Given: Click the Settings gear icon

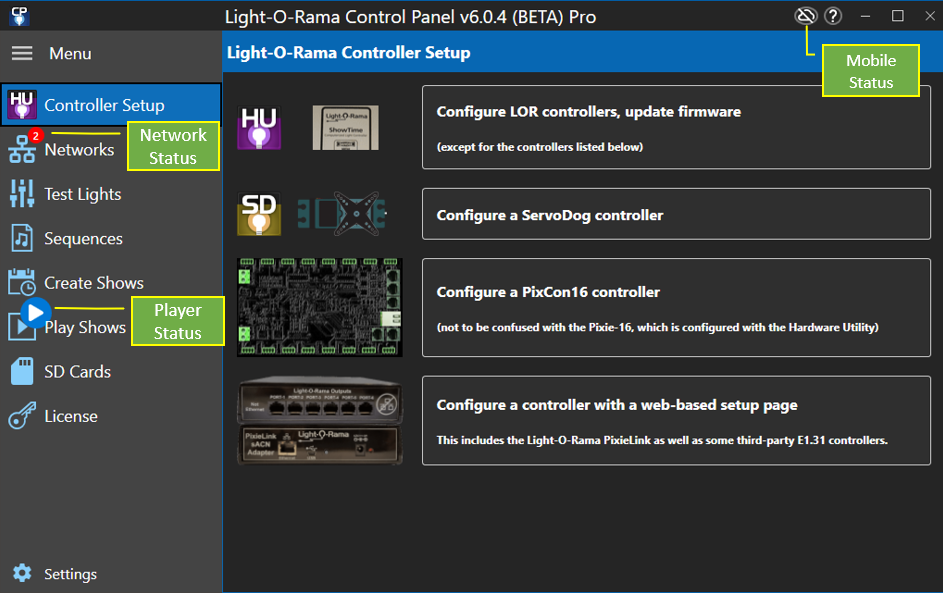Looking at the screenshot, I should point(22,574).
